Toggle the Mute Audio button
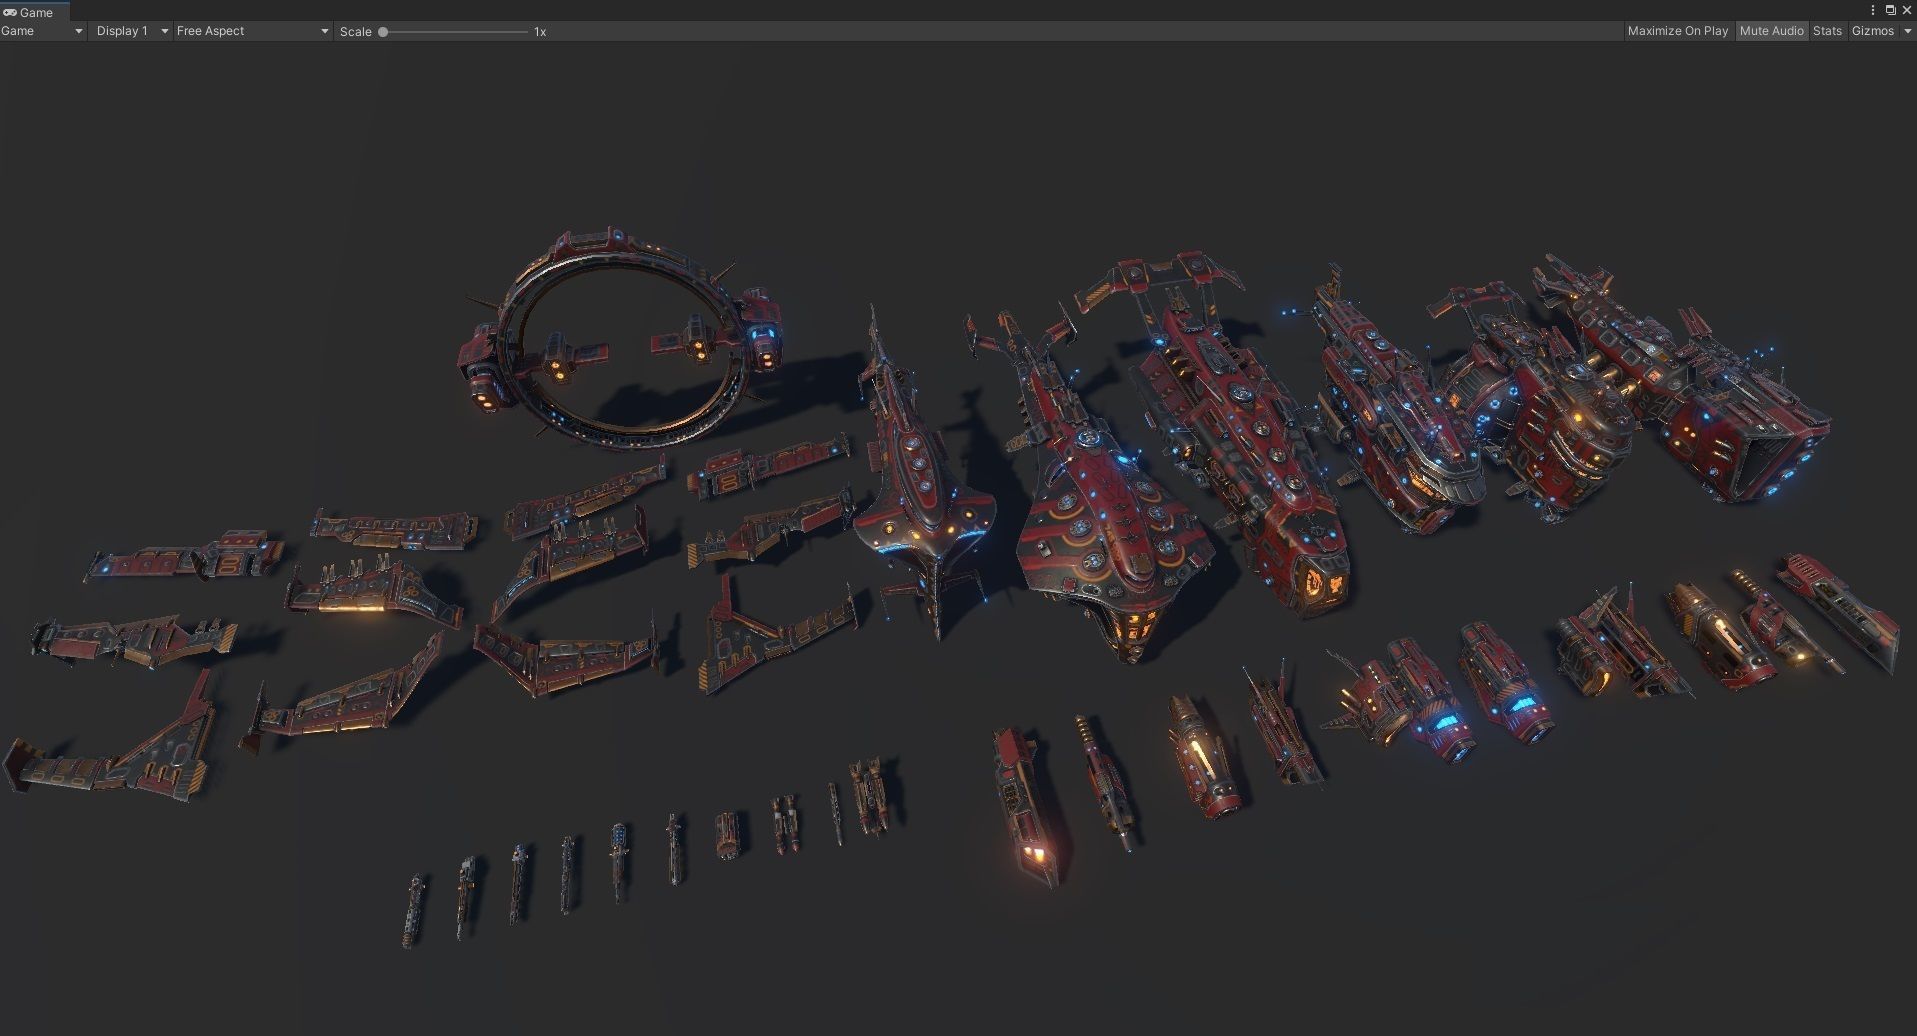This screenshot has height=1036, width=1917. point(1771,31)
